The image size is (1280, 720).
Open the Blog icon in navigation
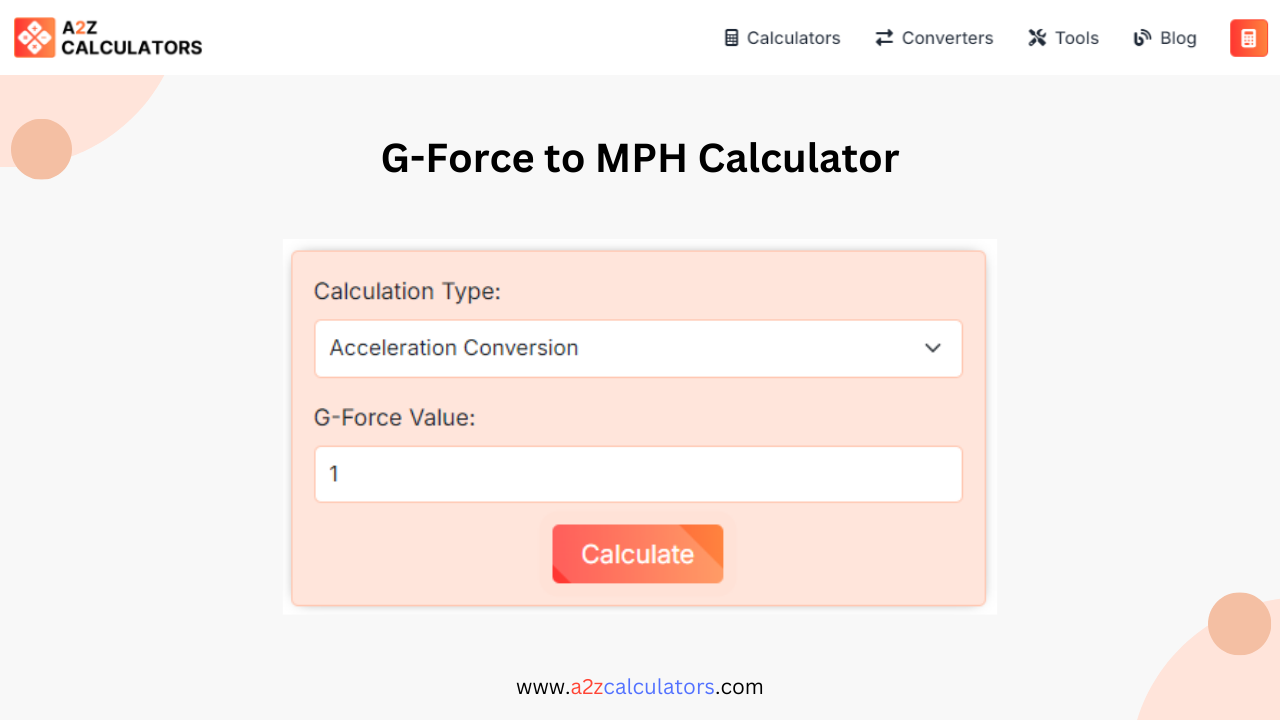coord(1142,37)
